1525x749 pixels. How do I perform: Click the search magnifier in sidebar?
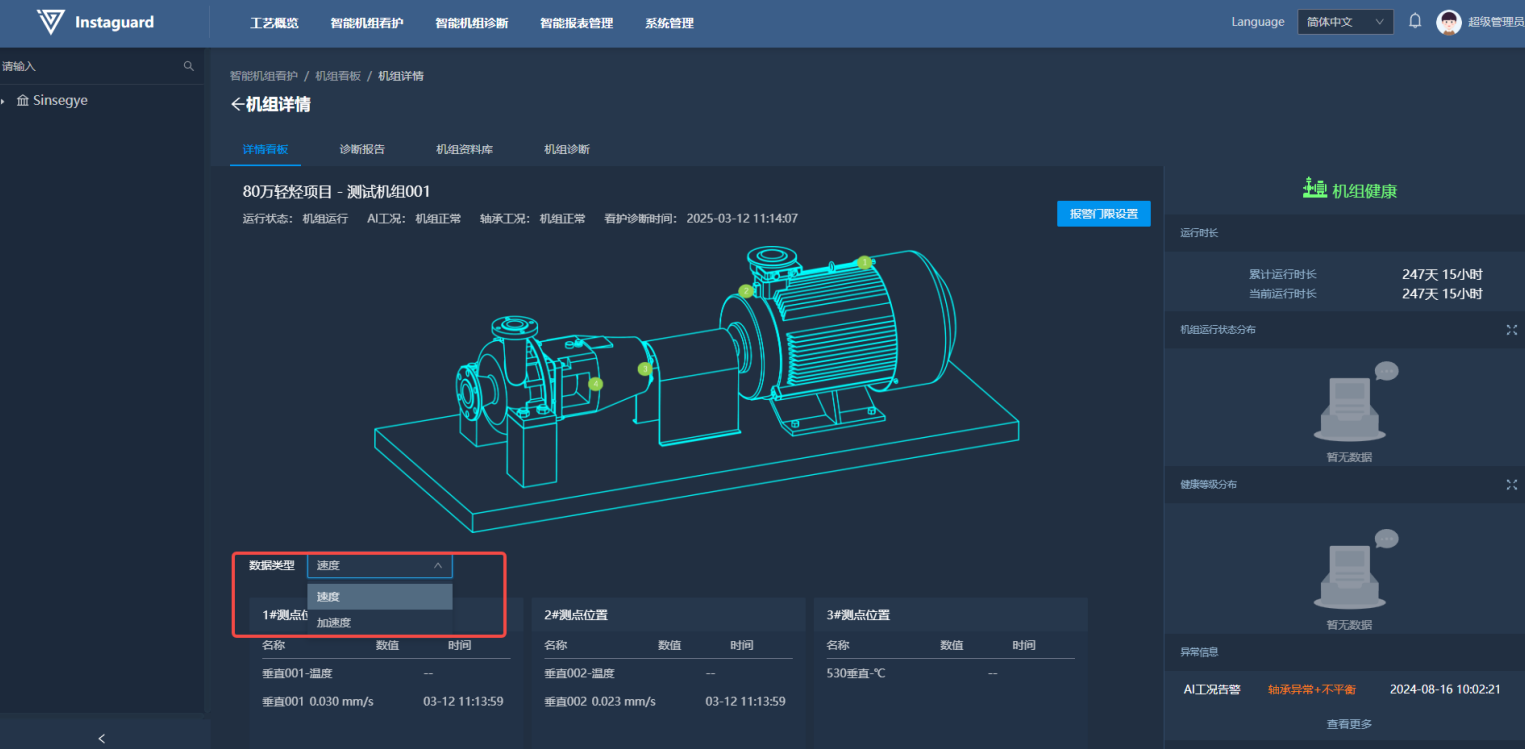pyautogui.click(x=189, y=66)
